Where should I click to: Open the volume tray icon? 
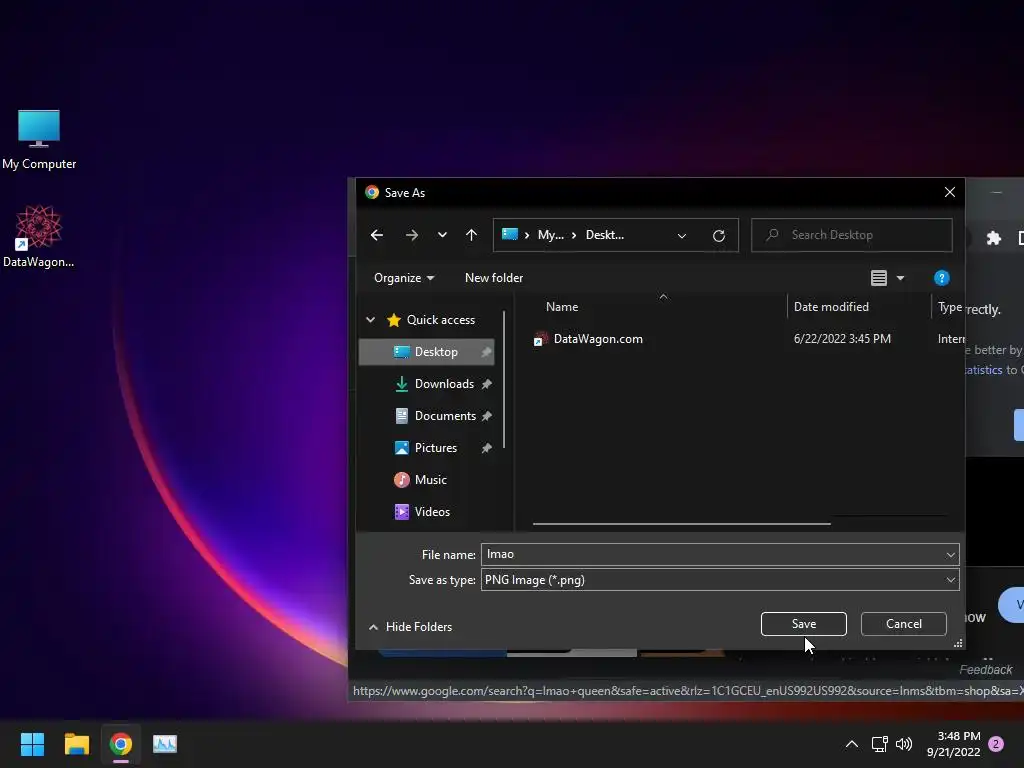tap(904, 744)
